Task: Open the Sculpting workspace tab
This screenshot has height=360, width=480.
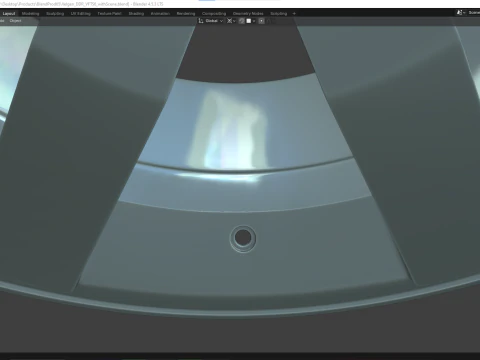Action: click(x=55, y=14)
